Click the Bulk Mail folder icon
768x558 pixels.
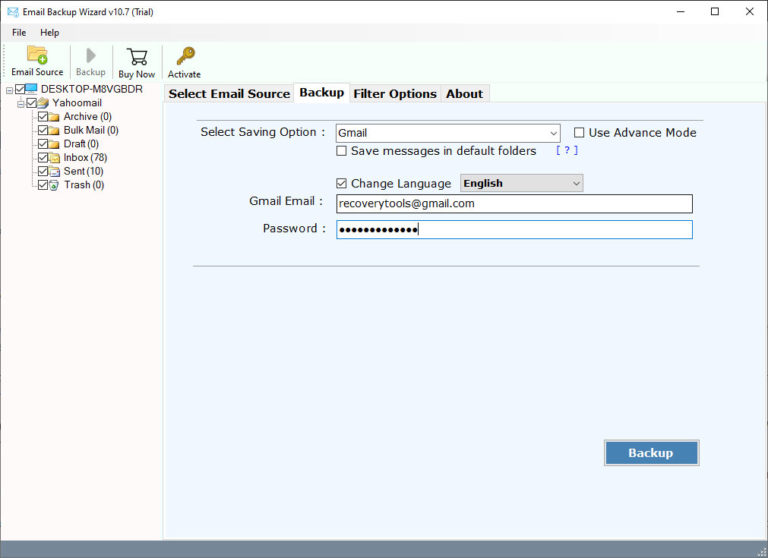click(x=54, y=131)
